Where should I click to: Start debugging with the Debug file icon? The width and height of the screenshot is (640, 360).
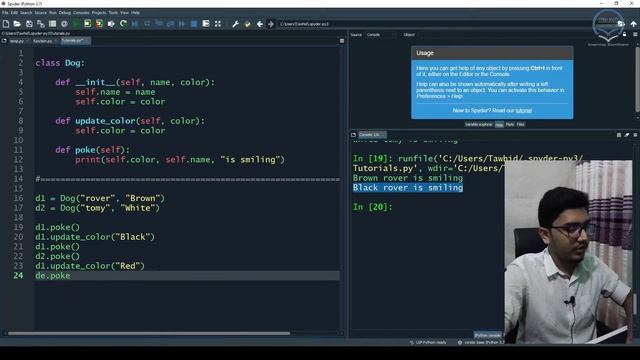click(x=135, y=24)
